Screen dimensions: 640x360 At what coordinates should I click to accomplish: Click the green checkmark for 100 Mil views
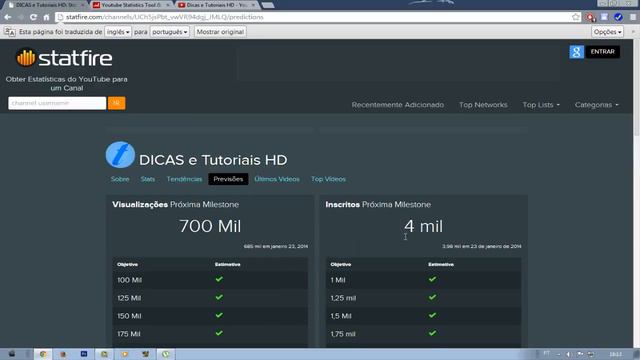[219, 279]
